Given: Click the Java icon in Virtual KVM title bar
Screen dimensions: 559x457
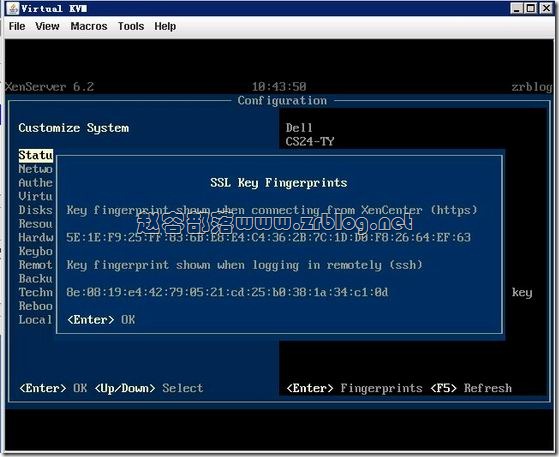Looking at the screenshot, I should 13,8.
